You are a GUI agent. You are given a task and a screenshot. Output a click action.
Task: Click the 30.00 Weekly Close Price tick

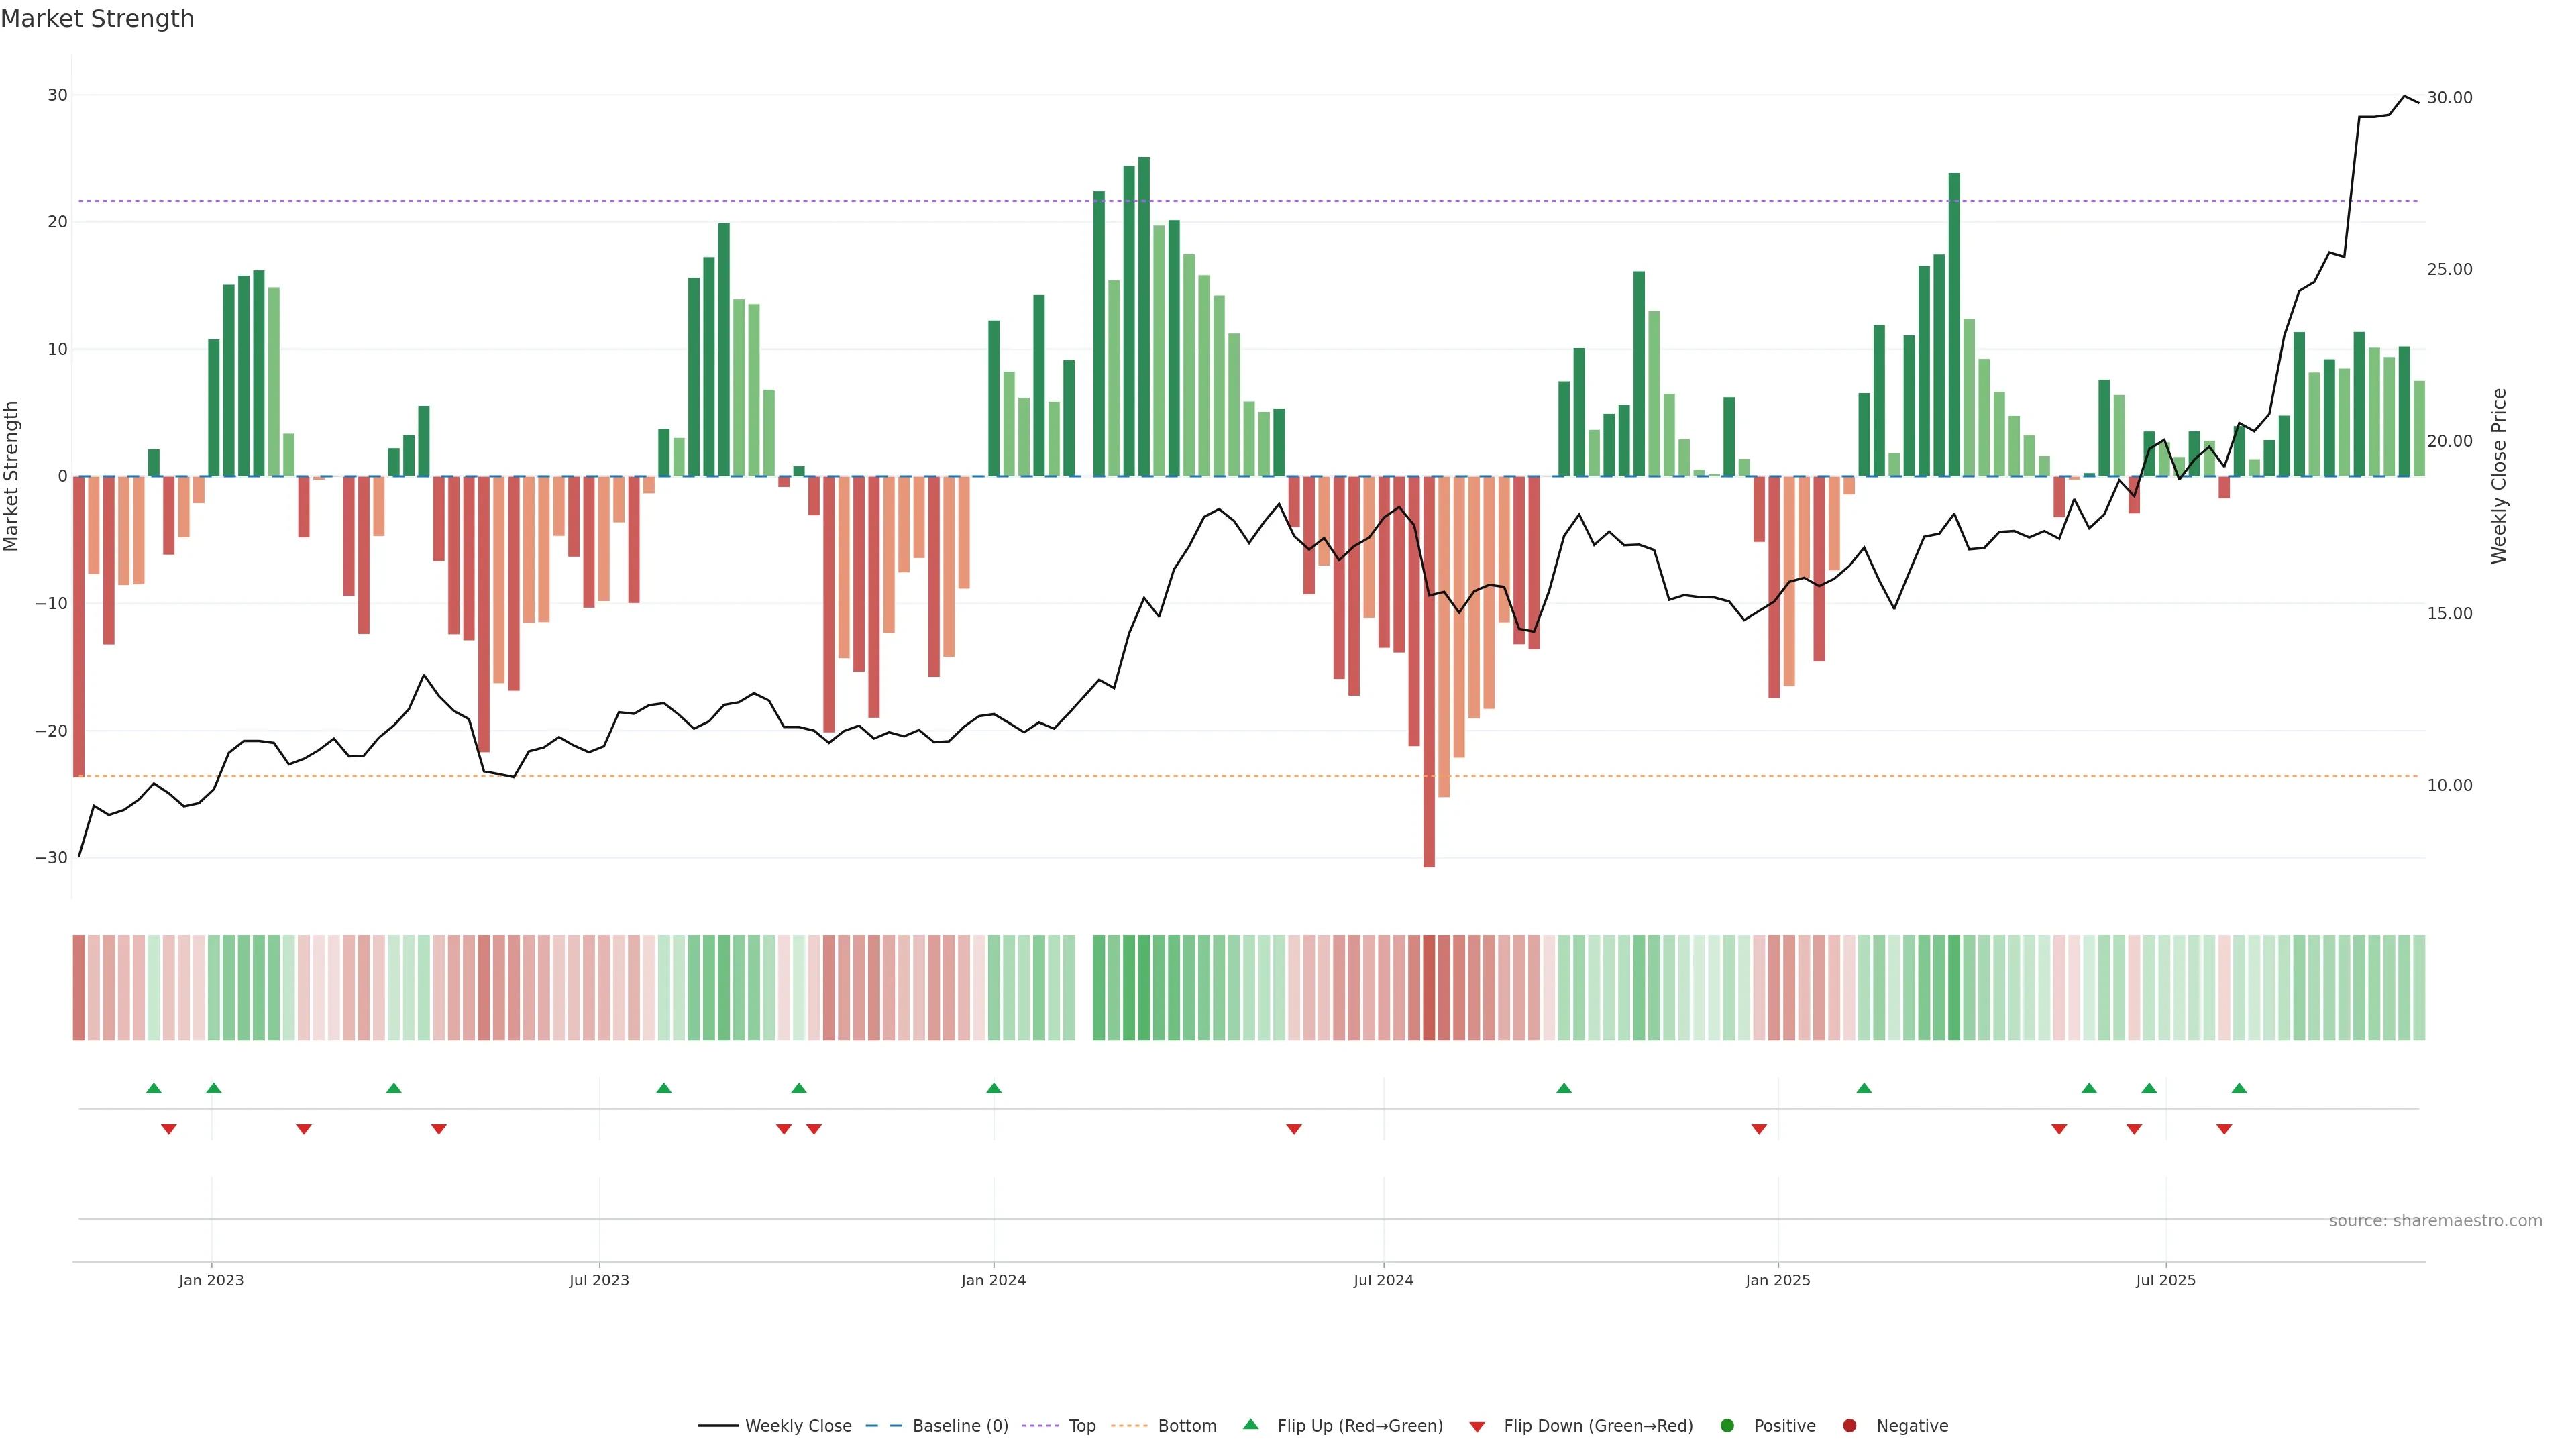click(2449, 98)
